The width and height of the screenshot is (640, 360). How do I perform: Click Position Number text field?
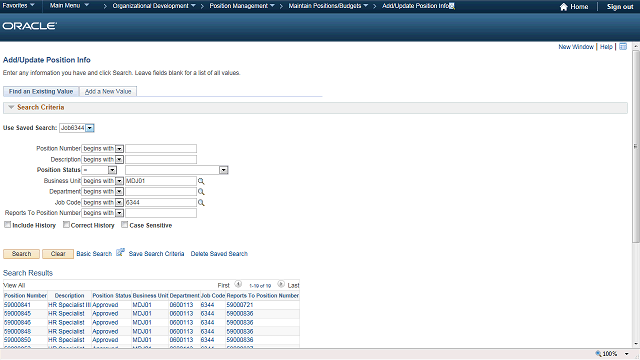pos(161,149)
